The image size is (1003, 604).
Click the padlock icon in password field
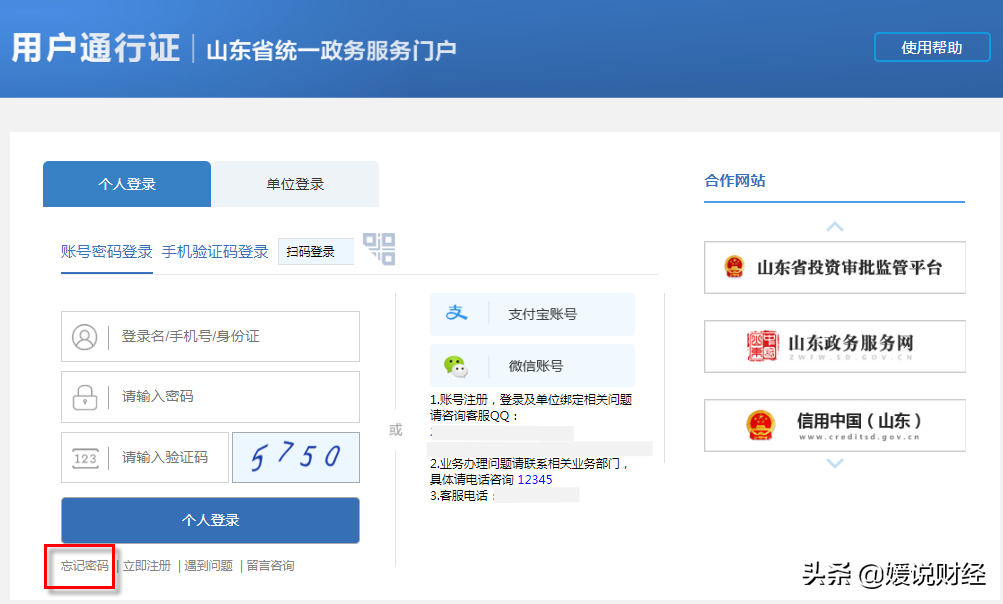point(84,397)
